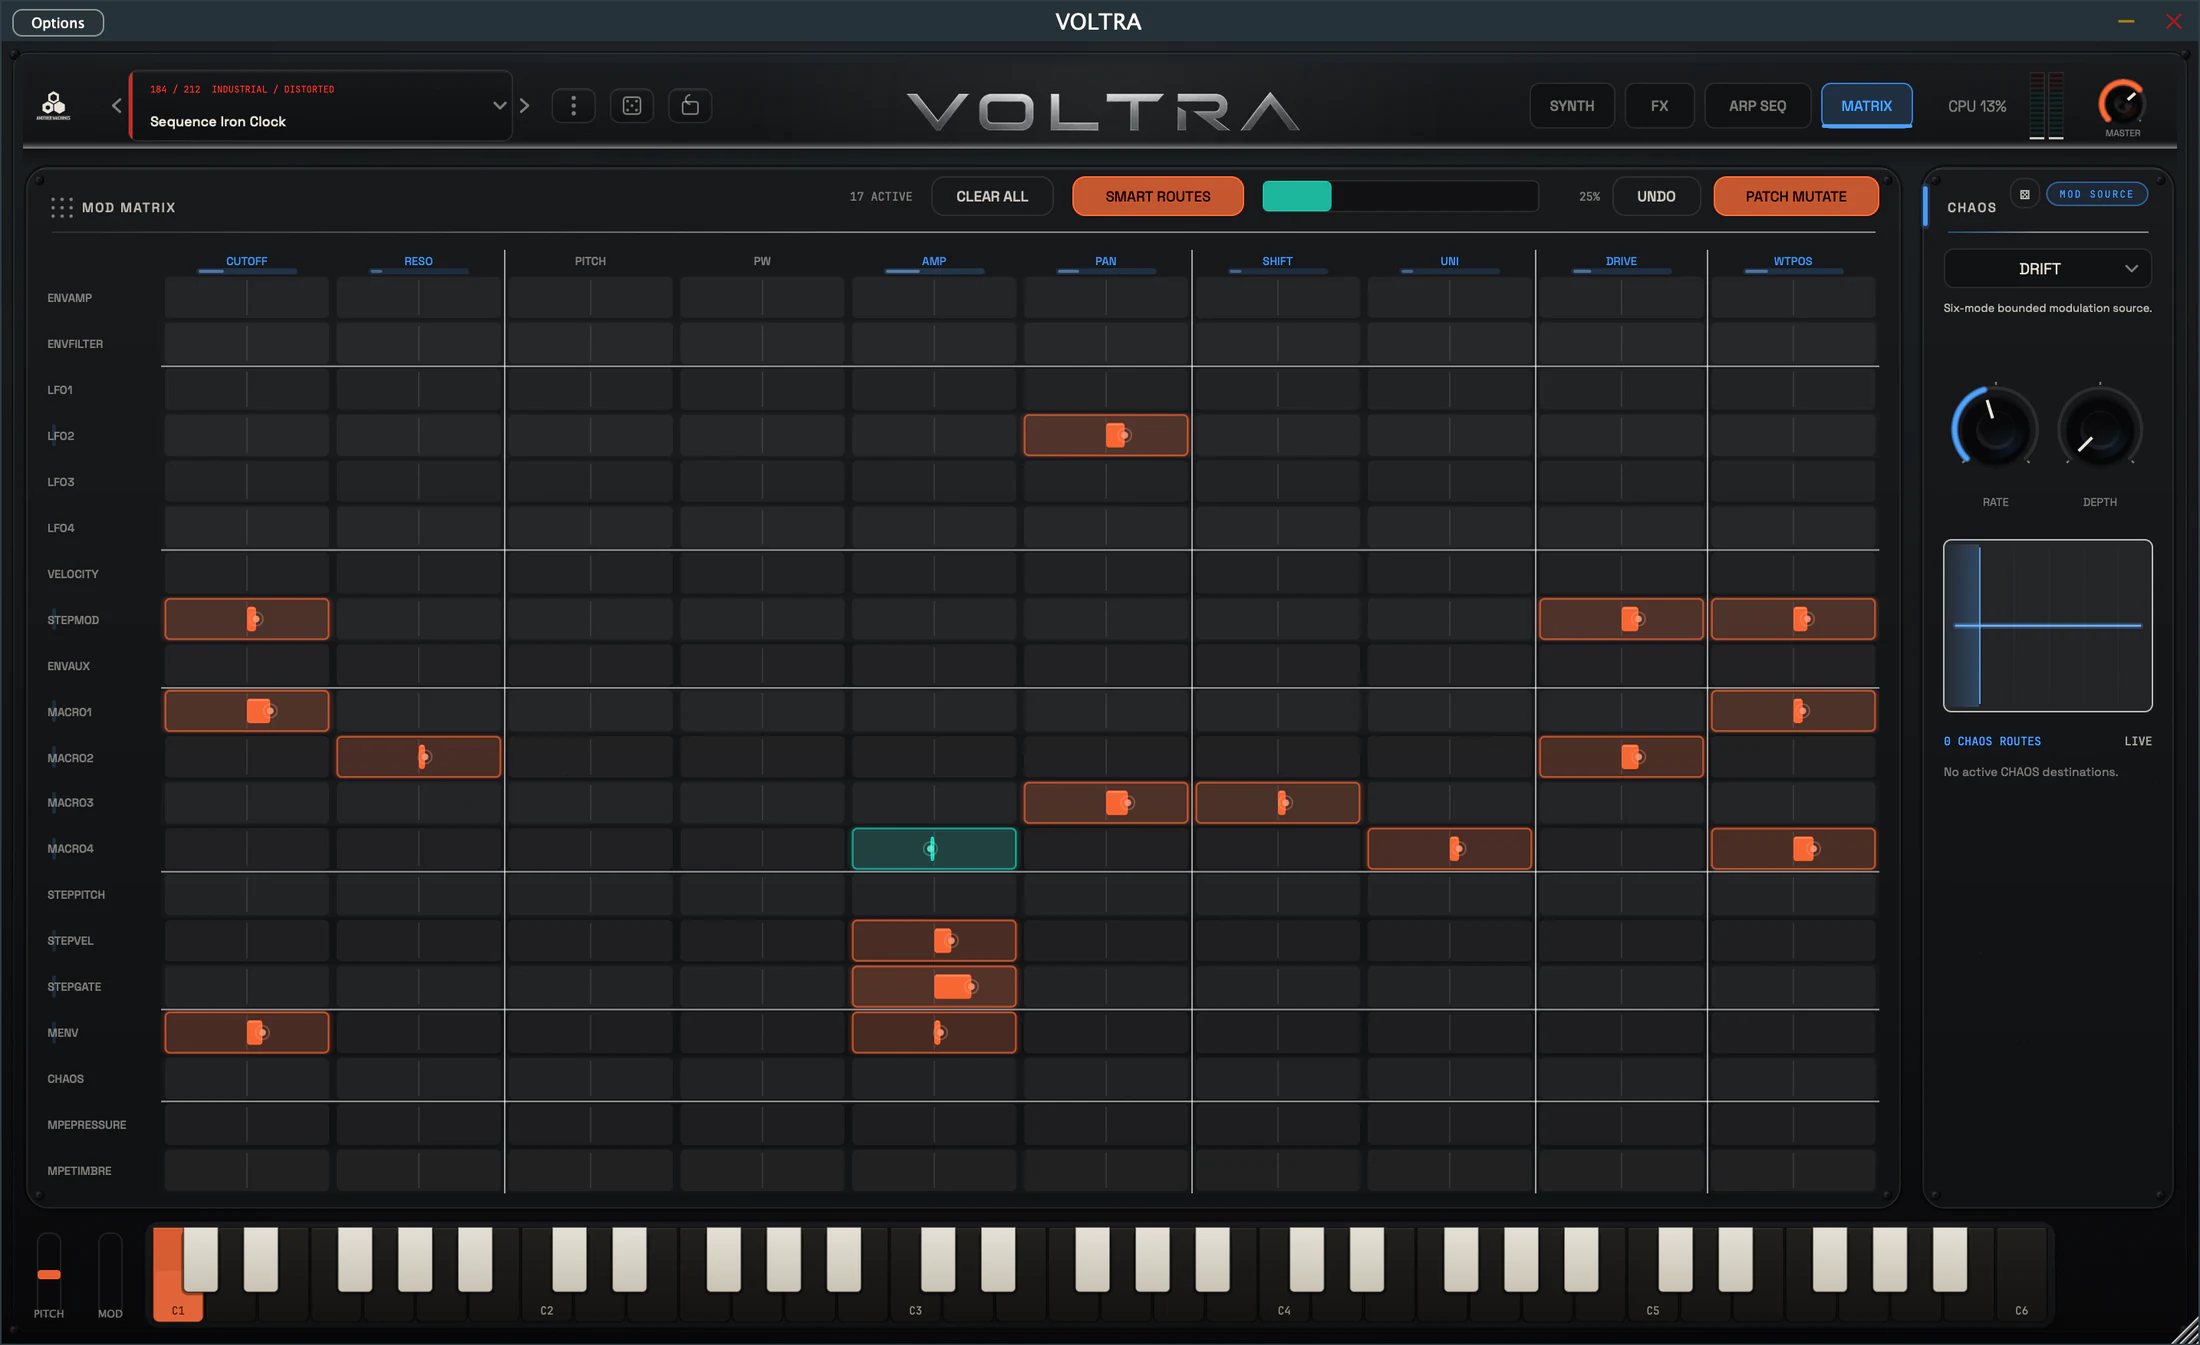This screenshot has height=1345, width=2200.
Task: Click the brand logo icon at top left
Action: (x=53, y=105)
